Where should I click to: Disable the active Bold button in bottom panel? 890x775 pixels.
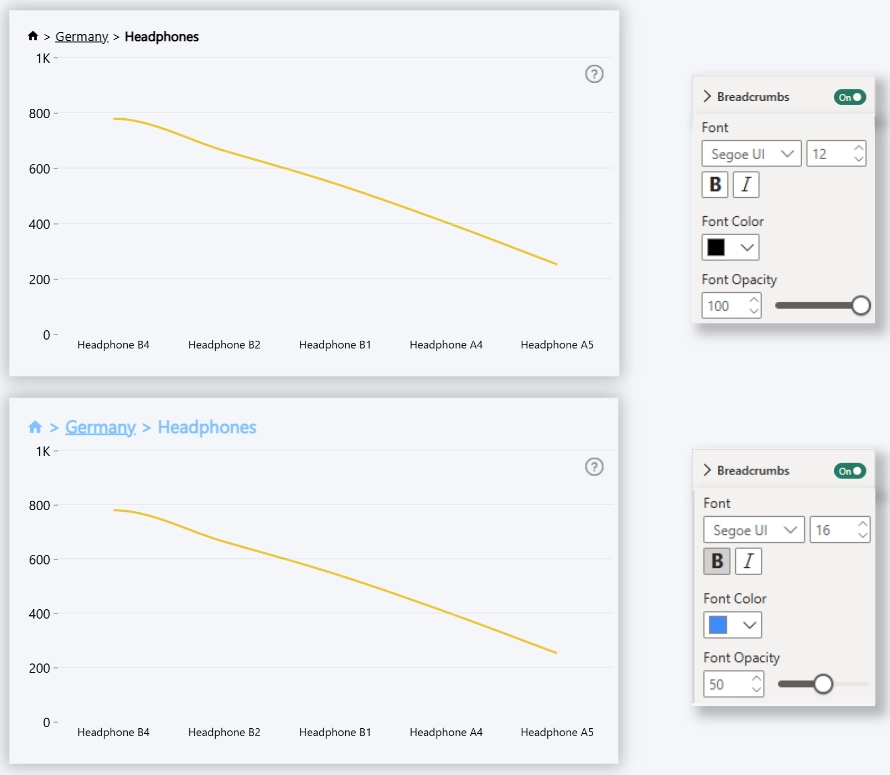[717, 561]
